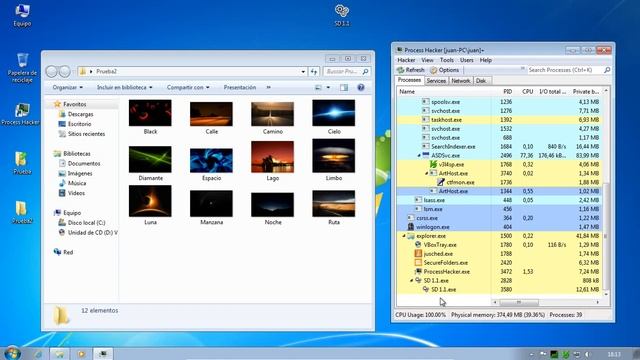Open the Equipo desktop icon

point(22,16)
